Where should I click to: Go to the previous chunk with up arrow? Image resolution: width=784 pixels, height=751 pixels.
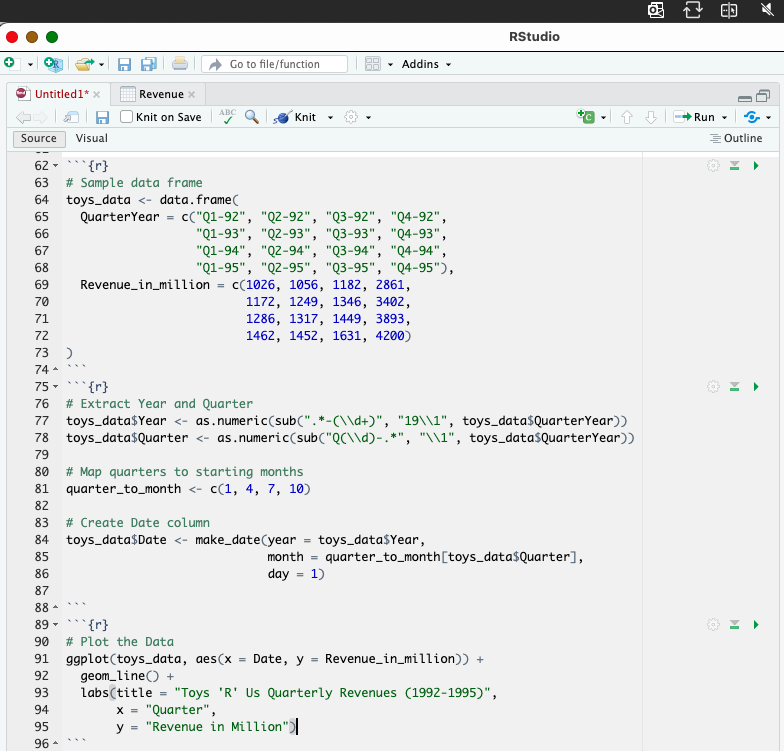626,117
